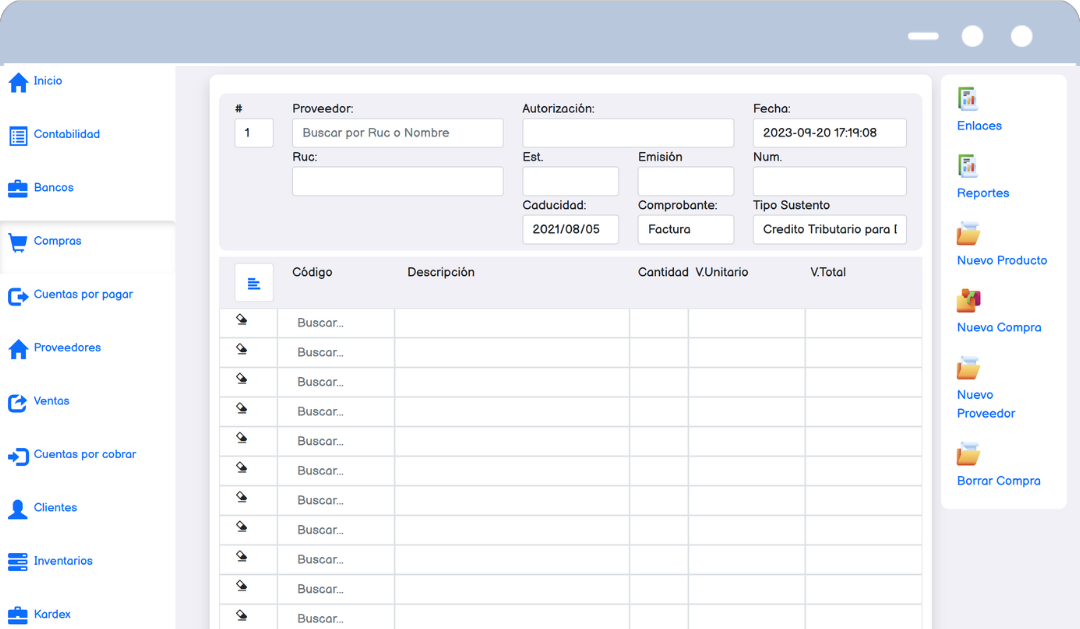Expand the Tipo Sustento dropdown

pos(829,229)
